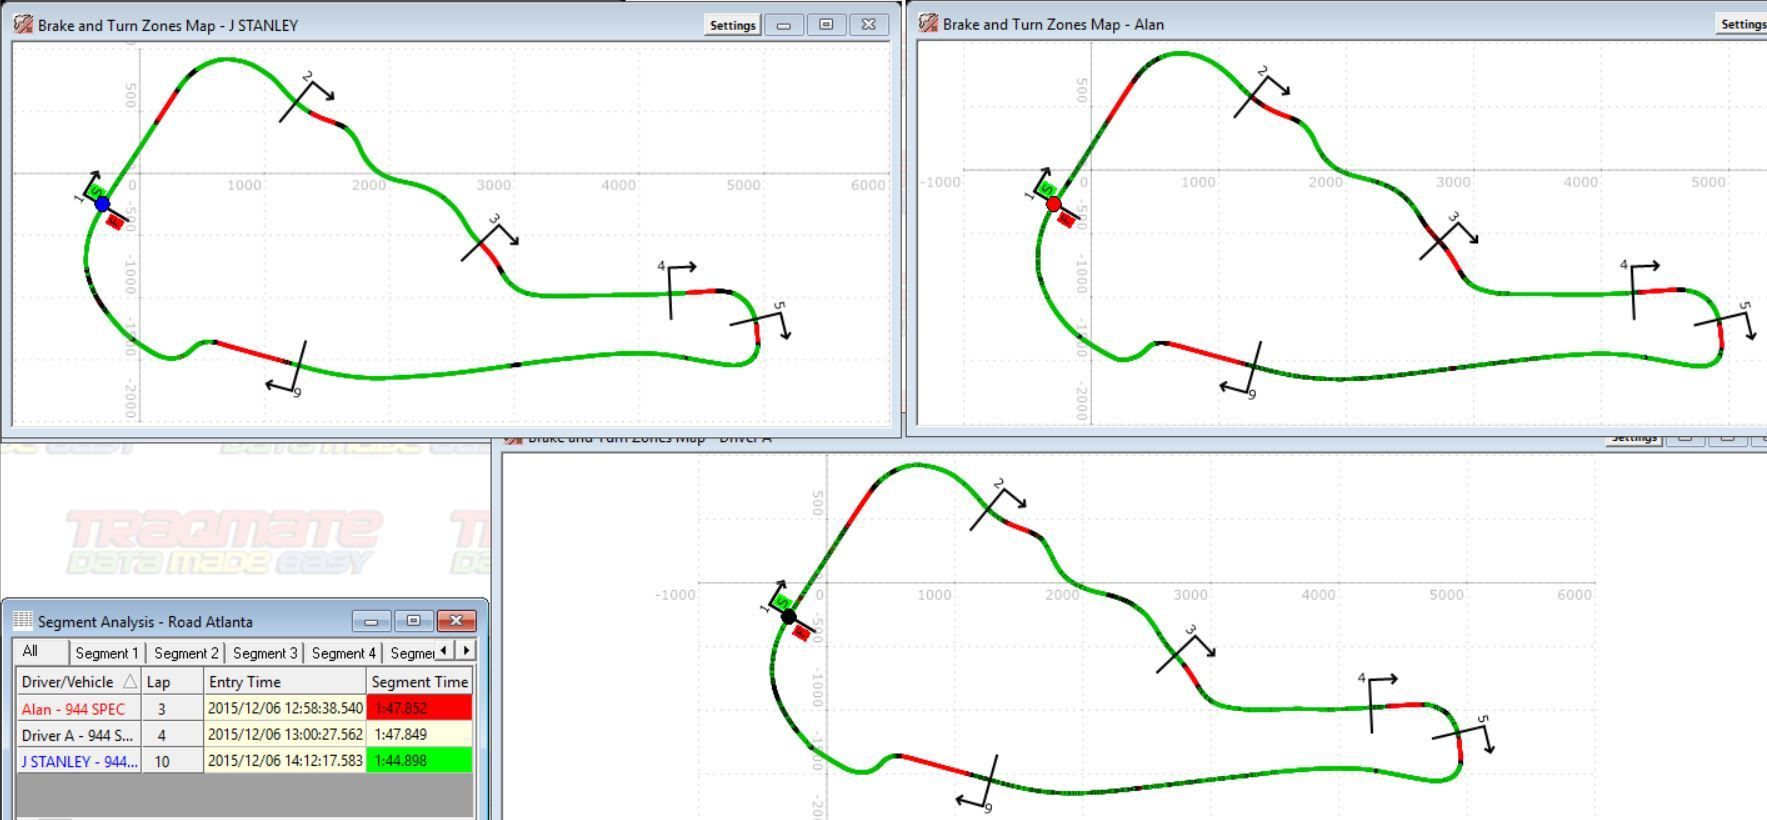Click the Segment Analysis grid icon in title bar
This screenshot has height=820, width=1767.
(23, 621)
